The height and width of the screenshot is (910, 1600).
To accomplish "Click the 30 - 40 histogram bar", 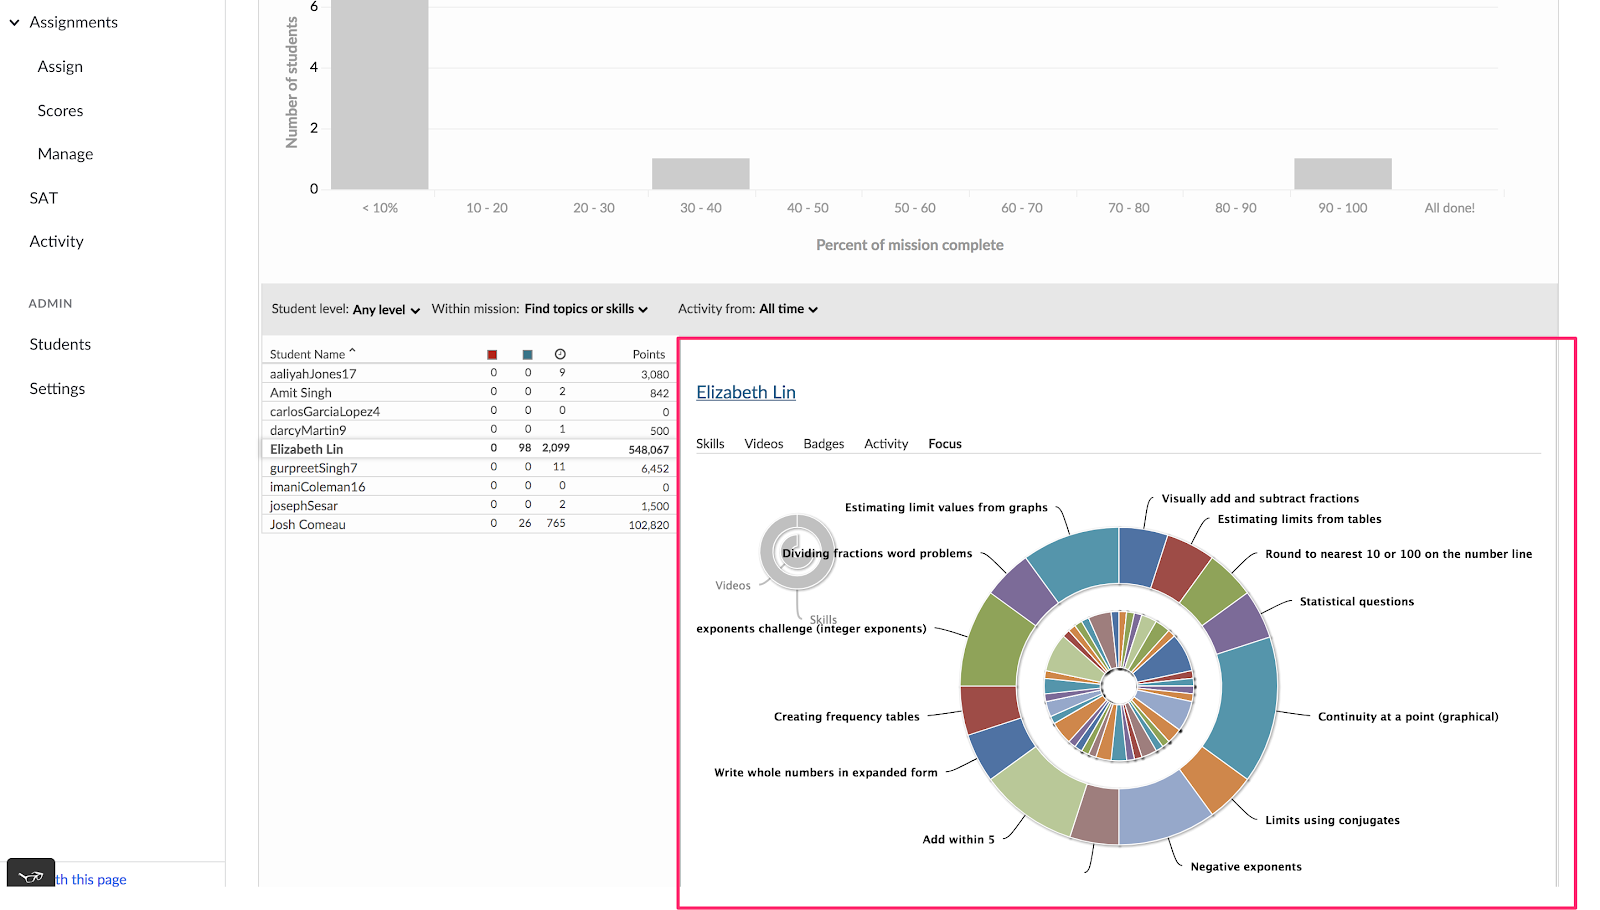I will pyautogui.click(x=700, y=174).
